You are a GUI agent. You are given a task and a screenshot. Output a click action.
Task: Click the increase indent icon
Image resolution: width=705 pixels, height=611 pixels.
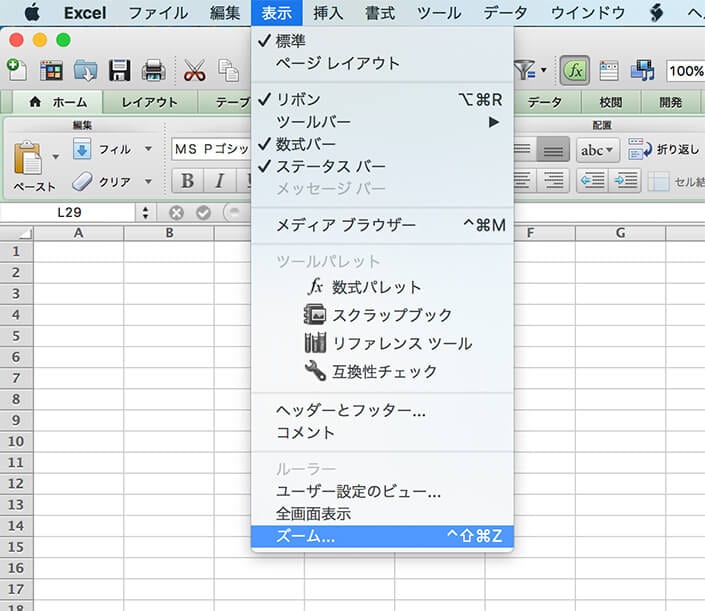[x=625, y=181]
